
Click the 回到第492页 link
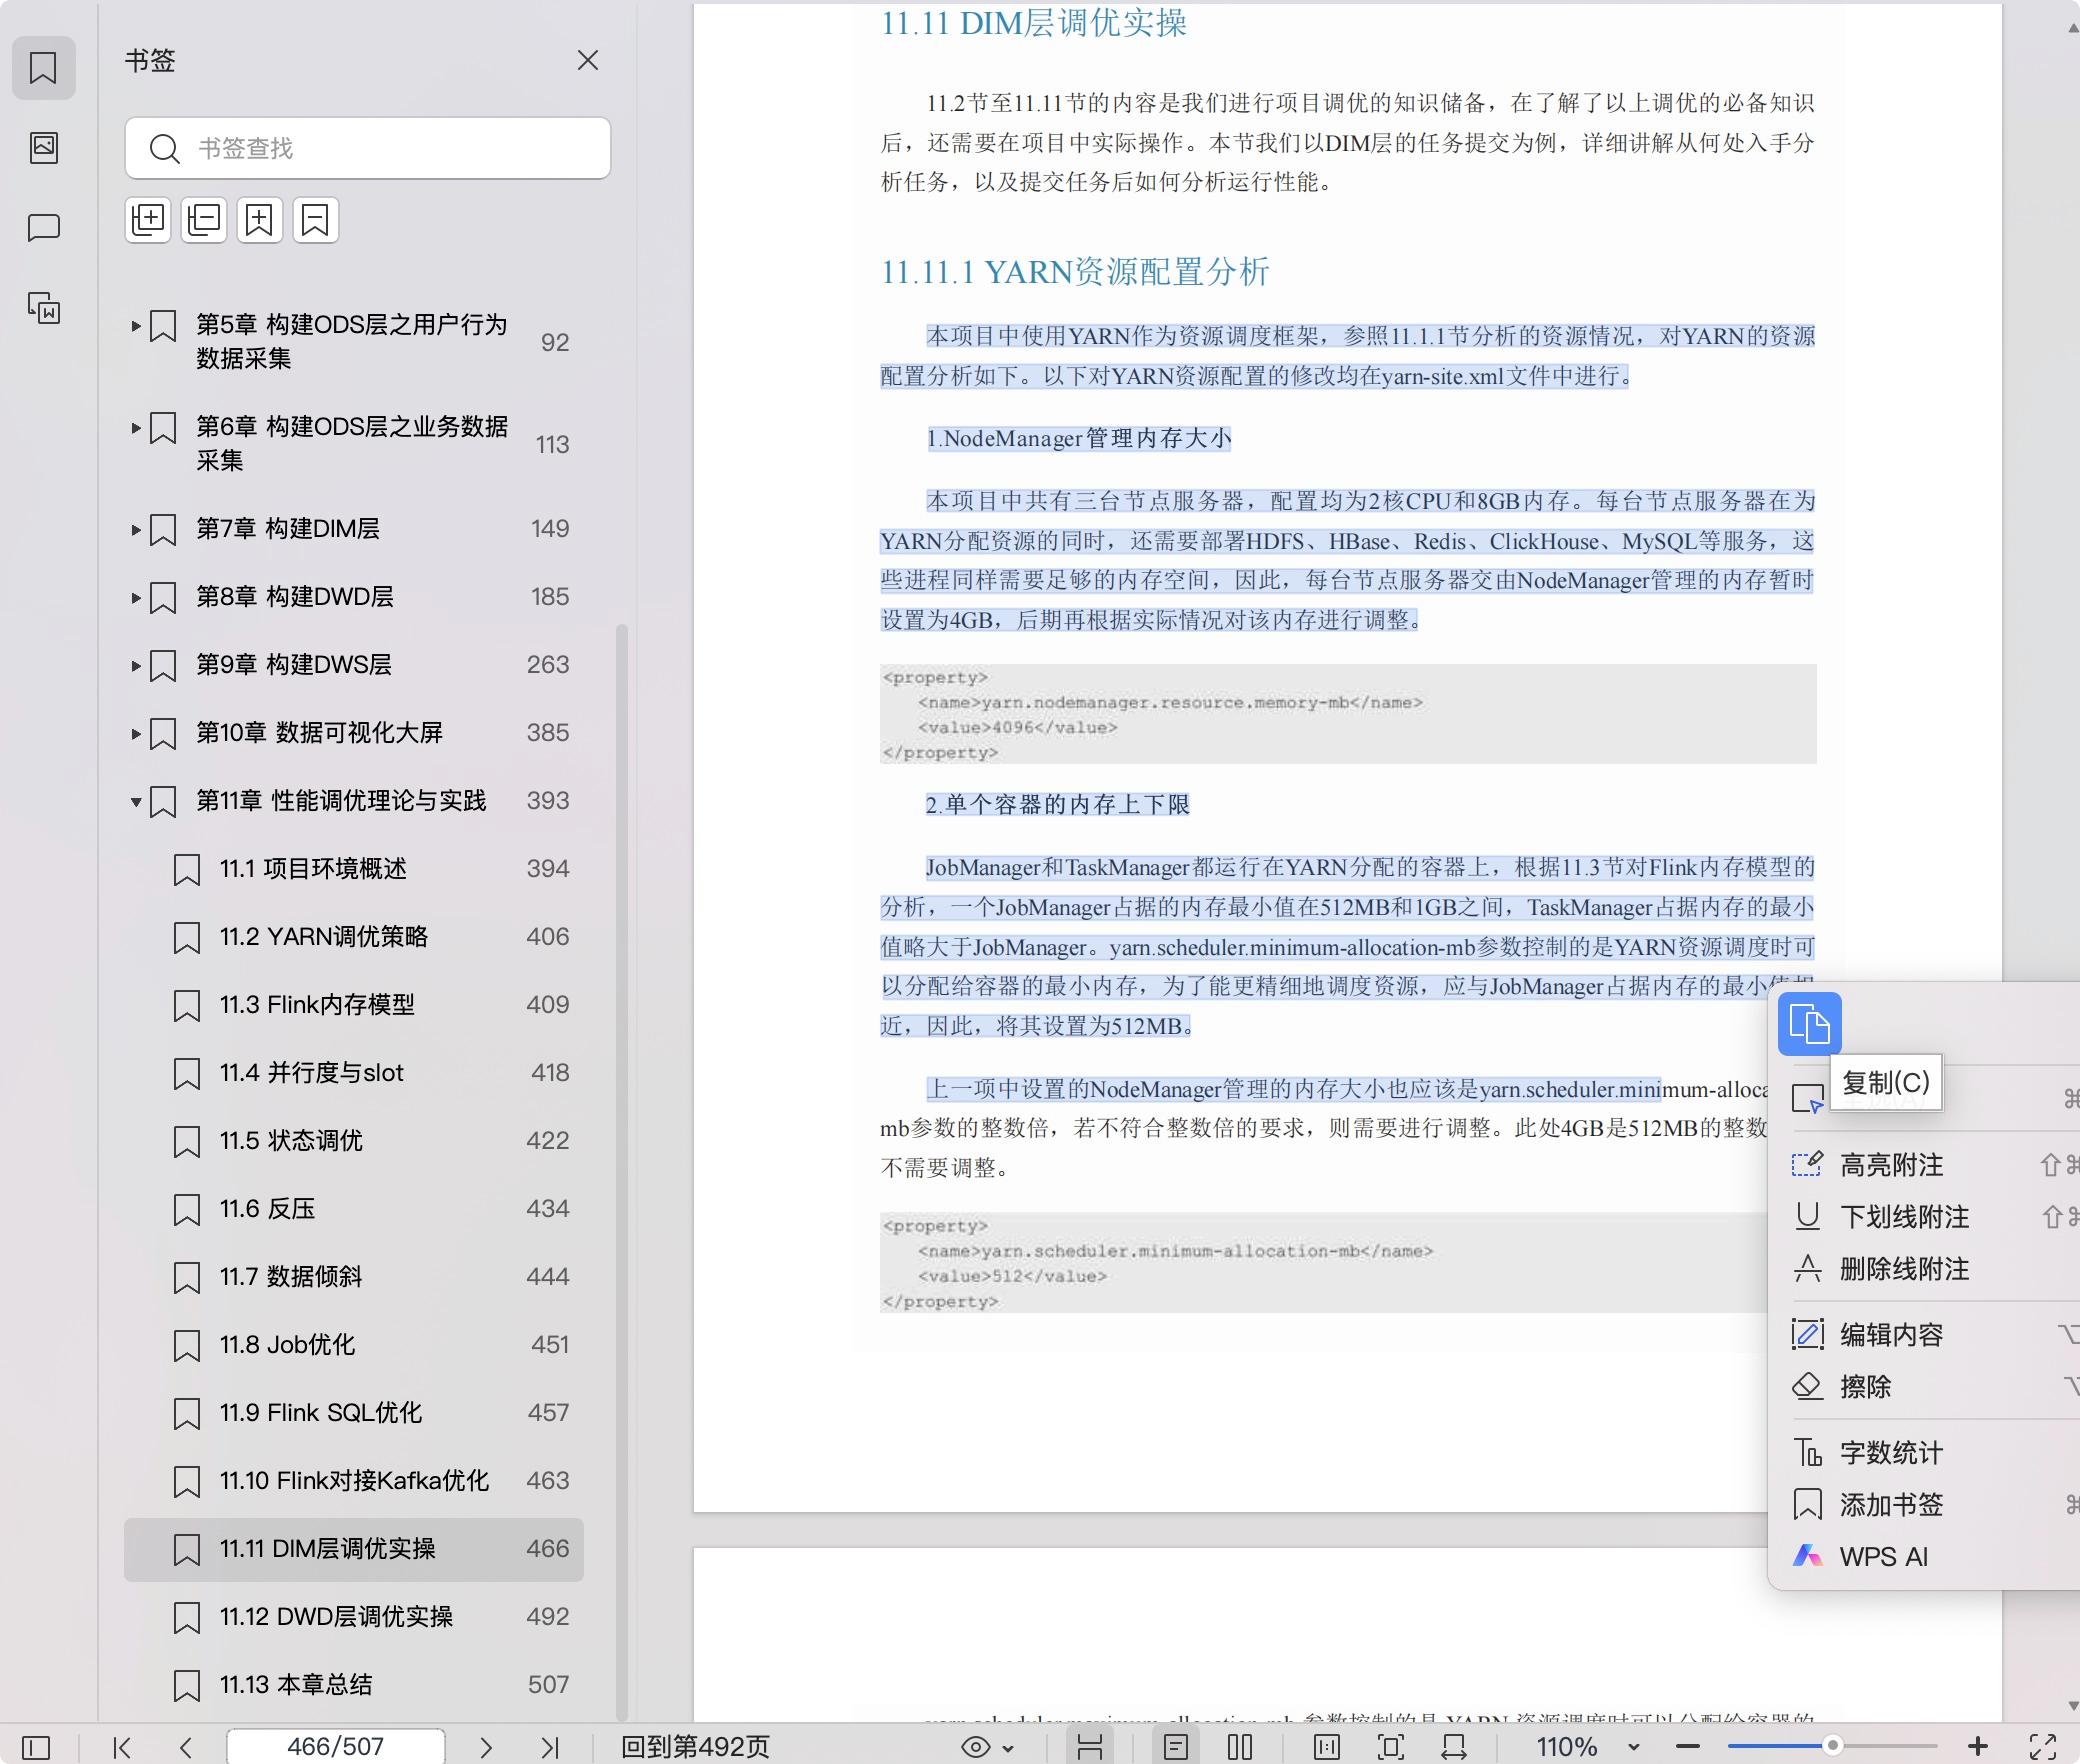tap(695, 1747)
